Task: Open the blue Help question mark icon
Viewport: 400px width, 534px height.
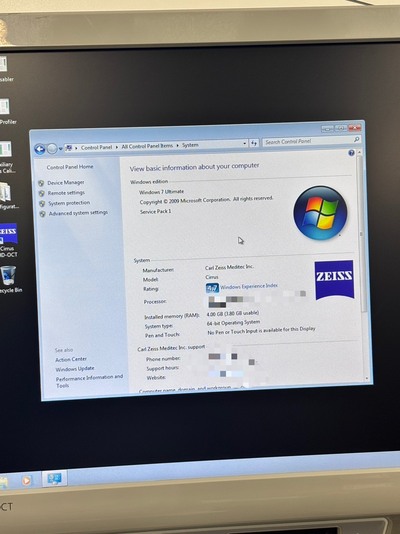Action: click(x=351, y=153)
